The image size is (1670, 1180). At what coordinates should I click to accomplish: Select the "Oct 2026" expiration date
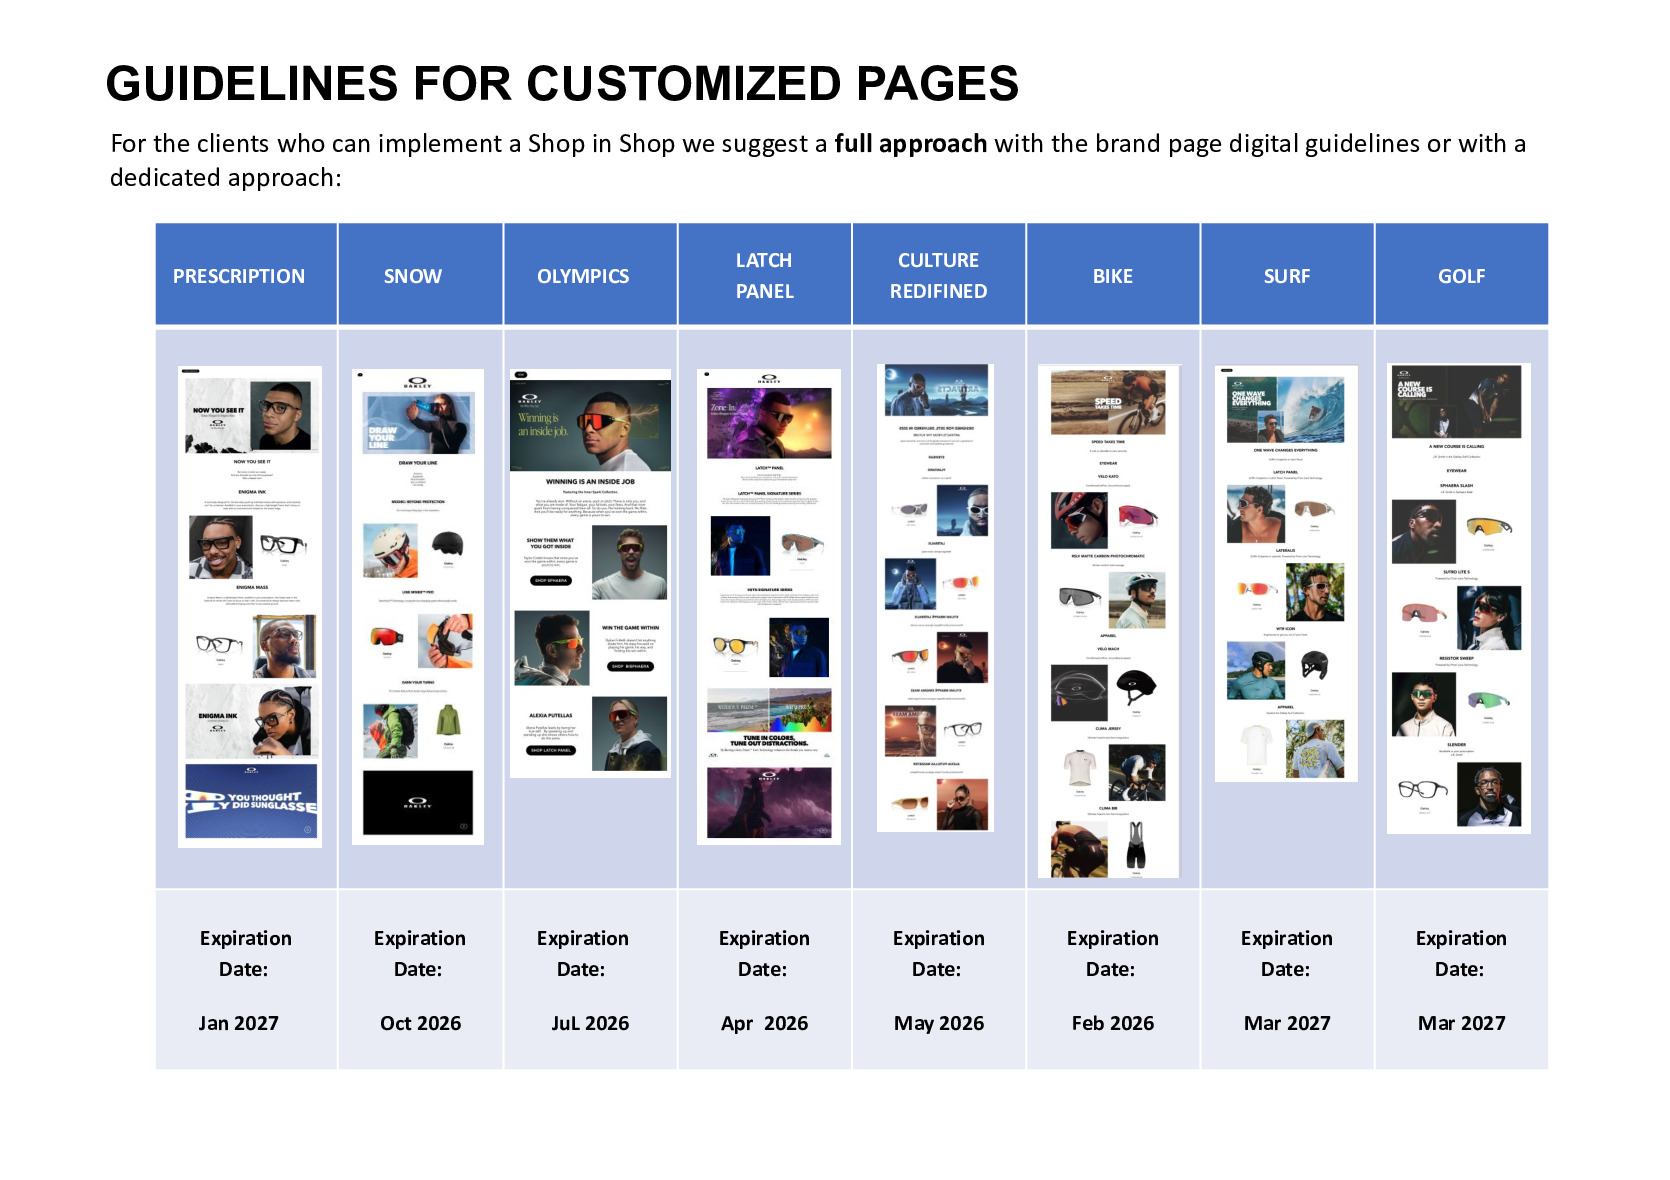[421, 1023]
